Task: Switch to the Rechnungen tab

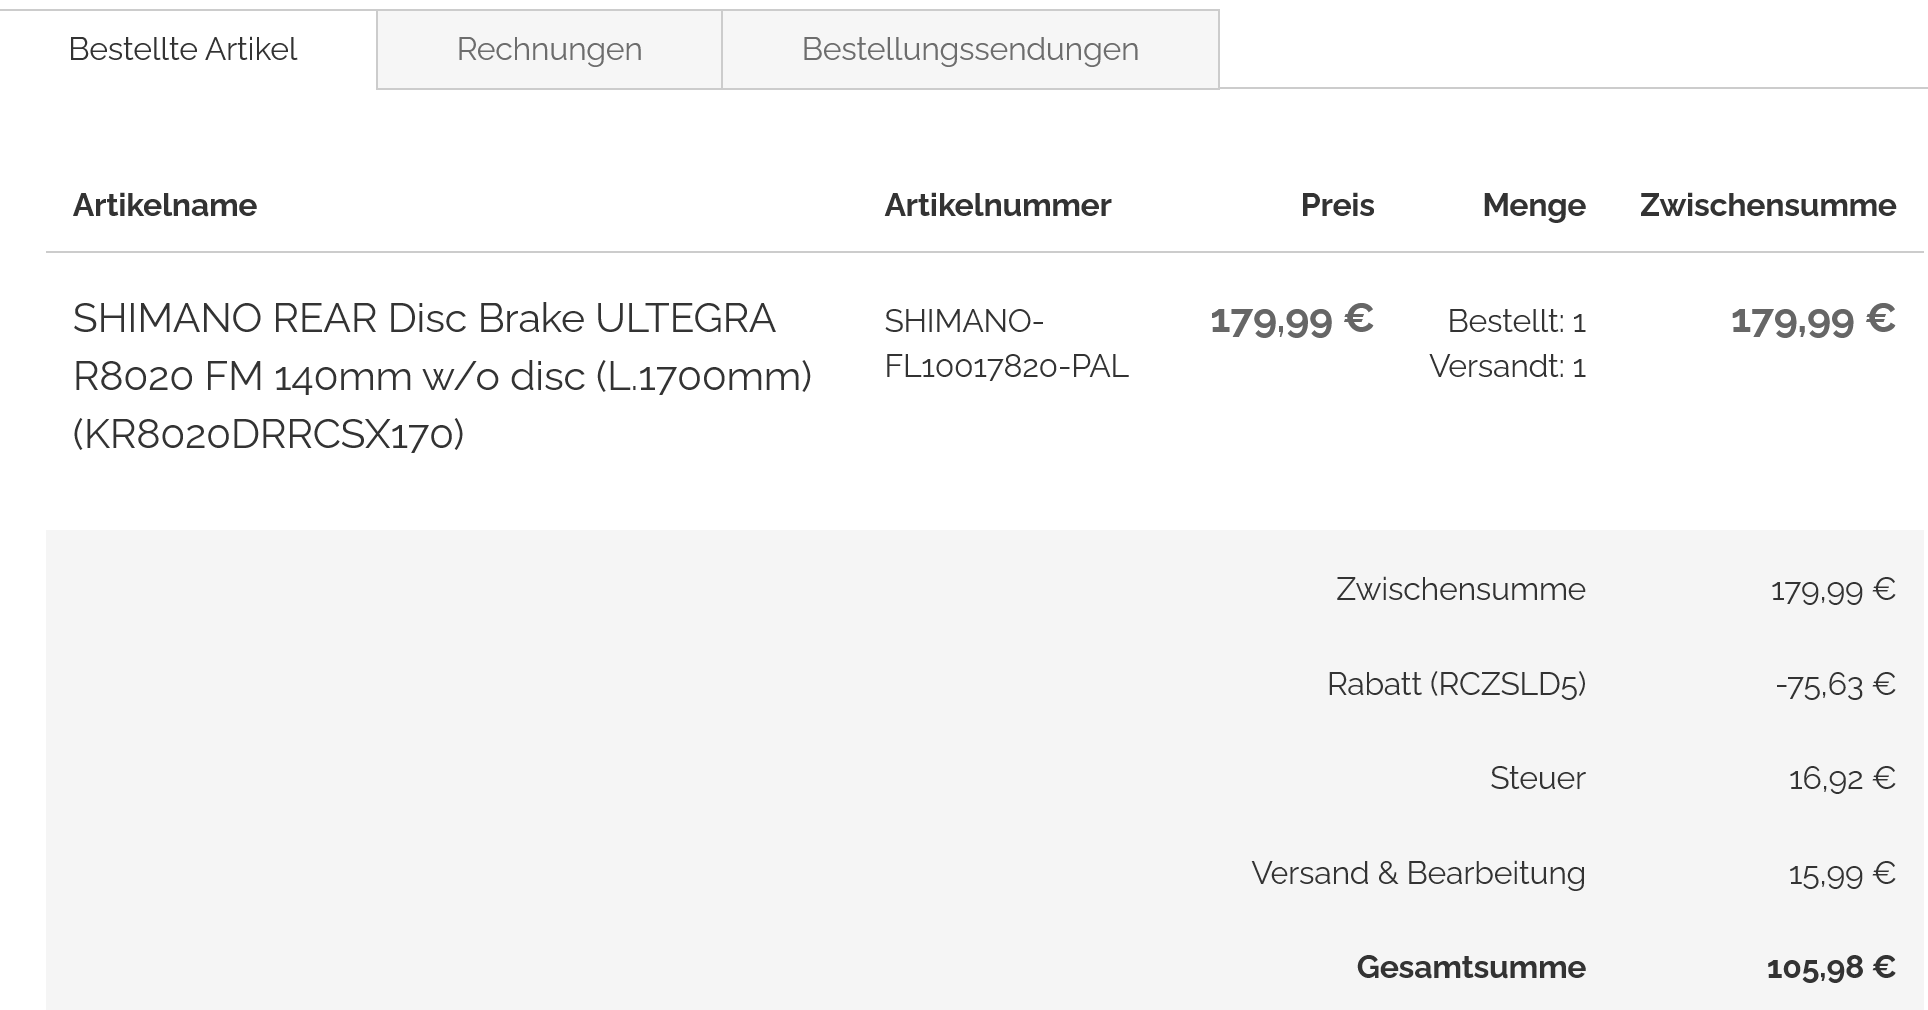Action: [549, 49]
